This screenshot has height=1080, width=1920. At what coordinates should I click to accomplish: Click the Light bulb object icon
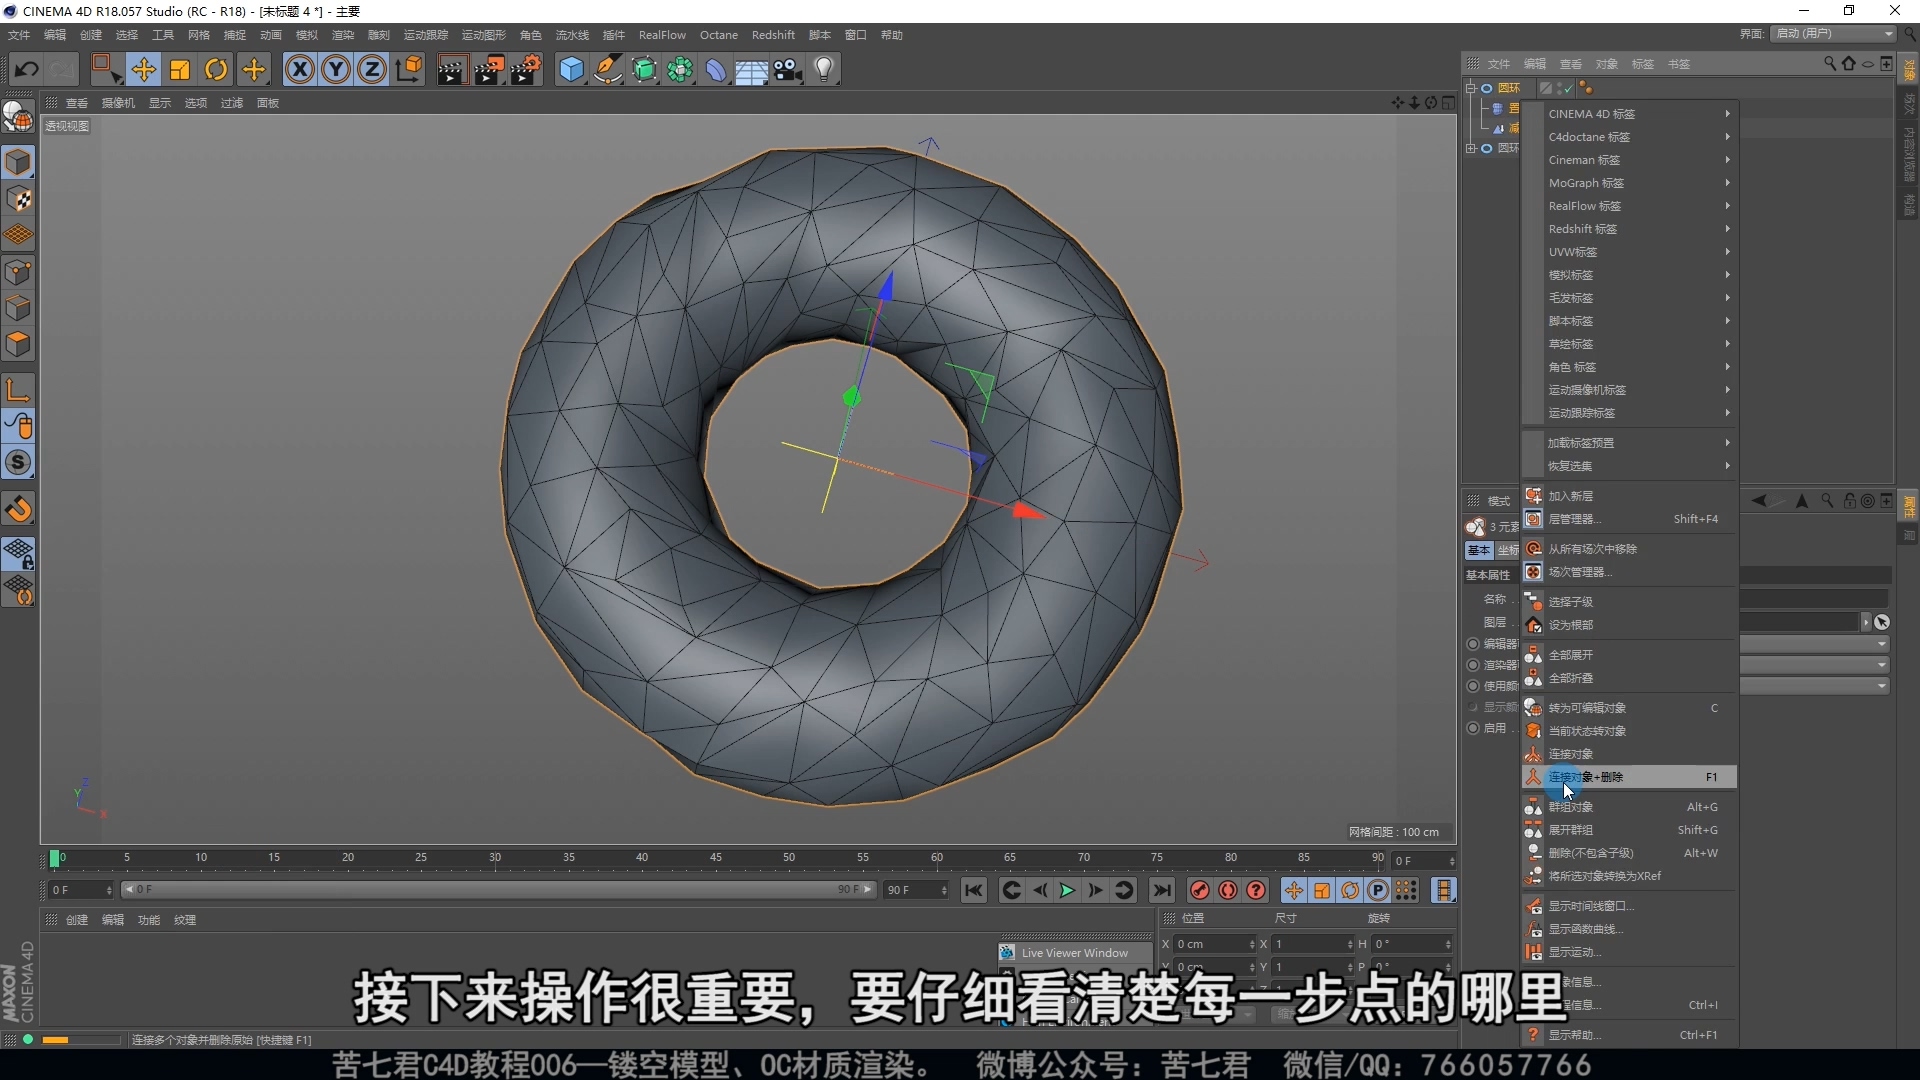pyautogui.click(x=824, y=69)
